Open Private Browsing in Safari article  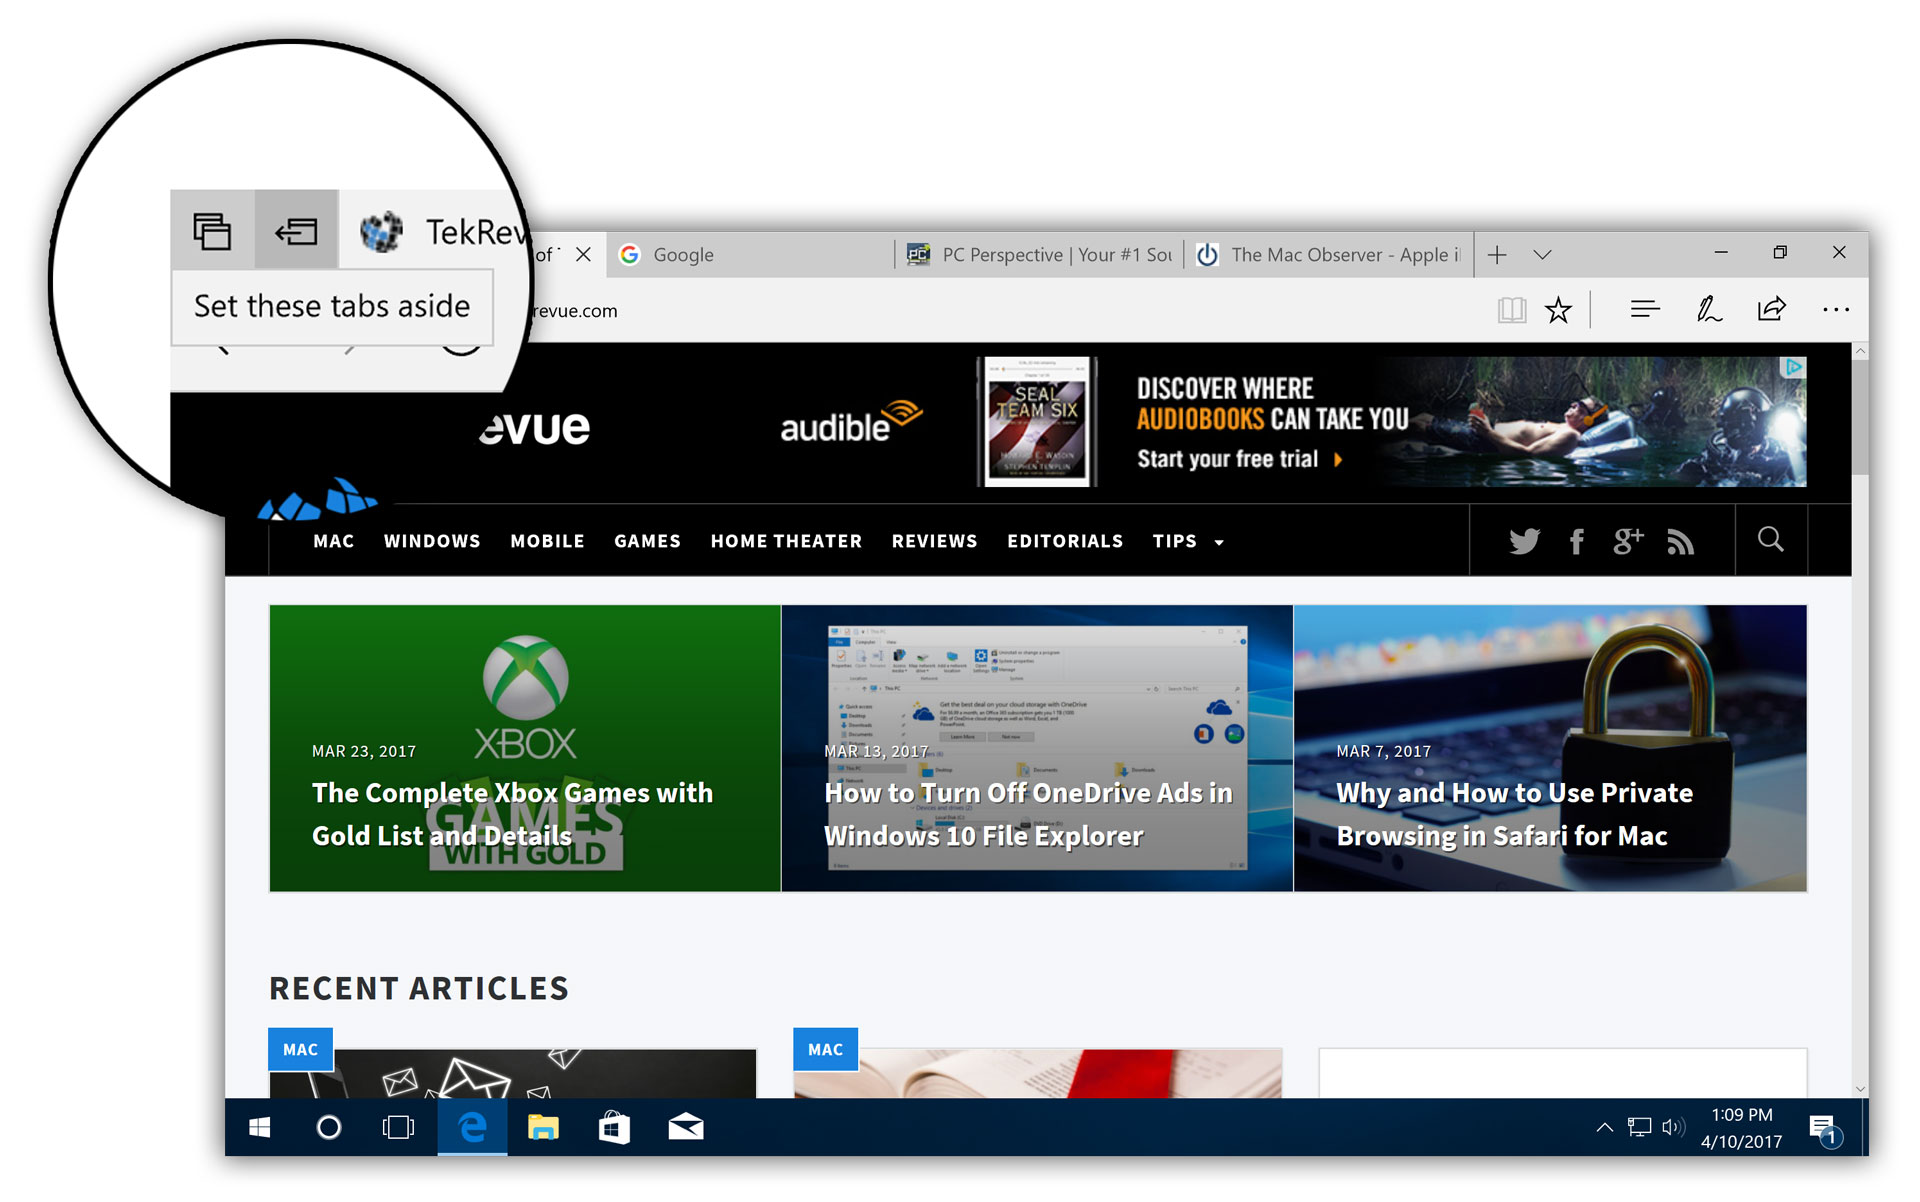(1550, 748)
